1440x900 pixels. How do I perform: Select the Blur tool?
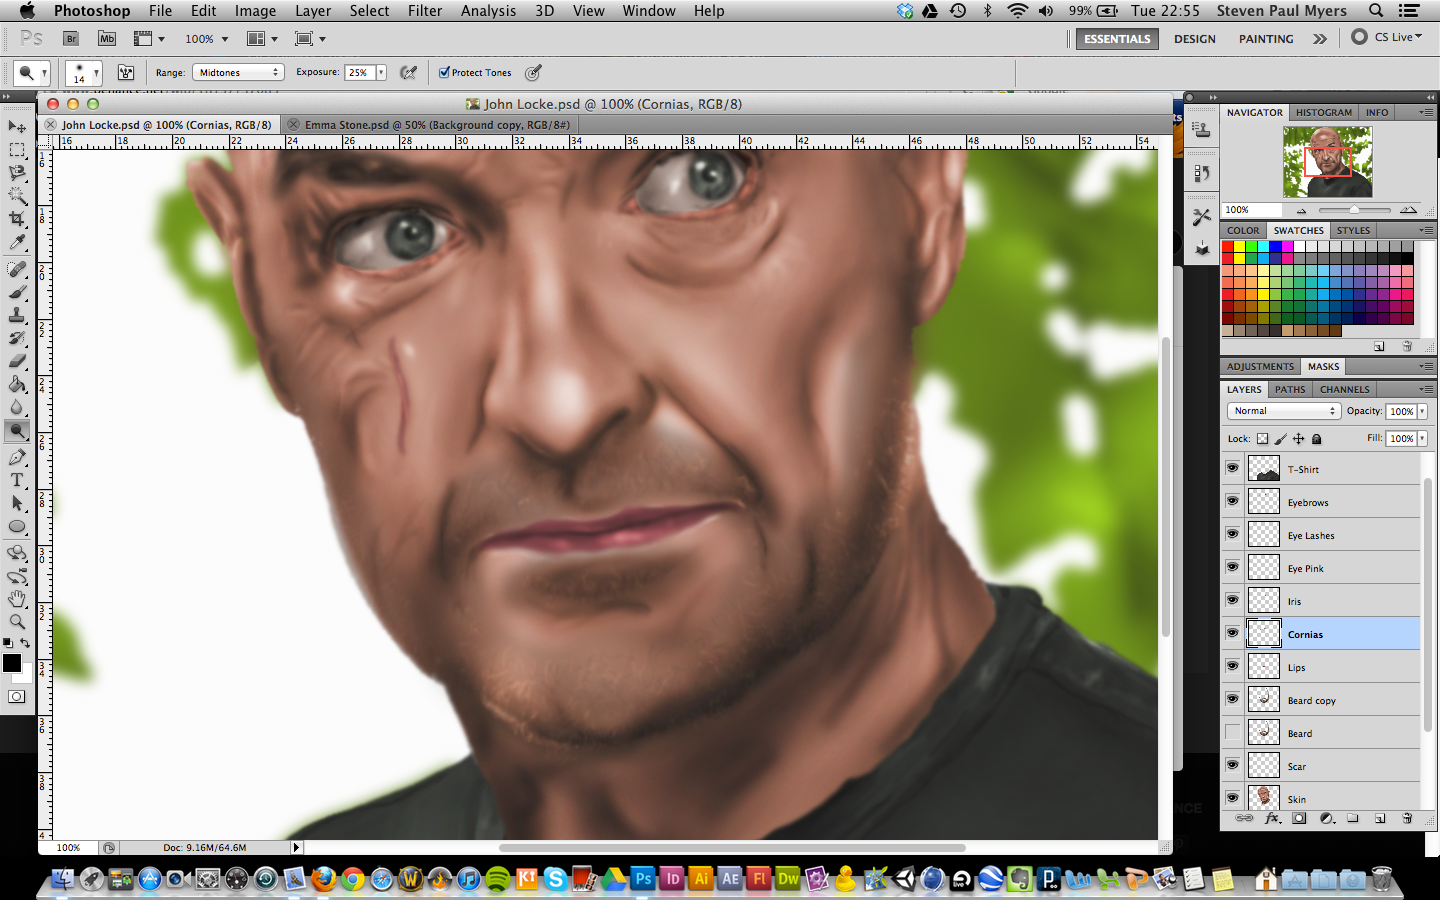17,407
